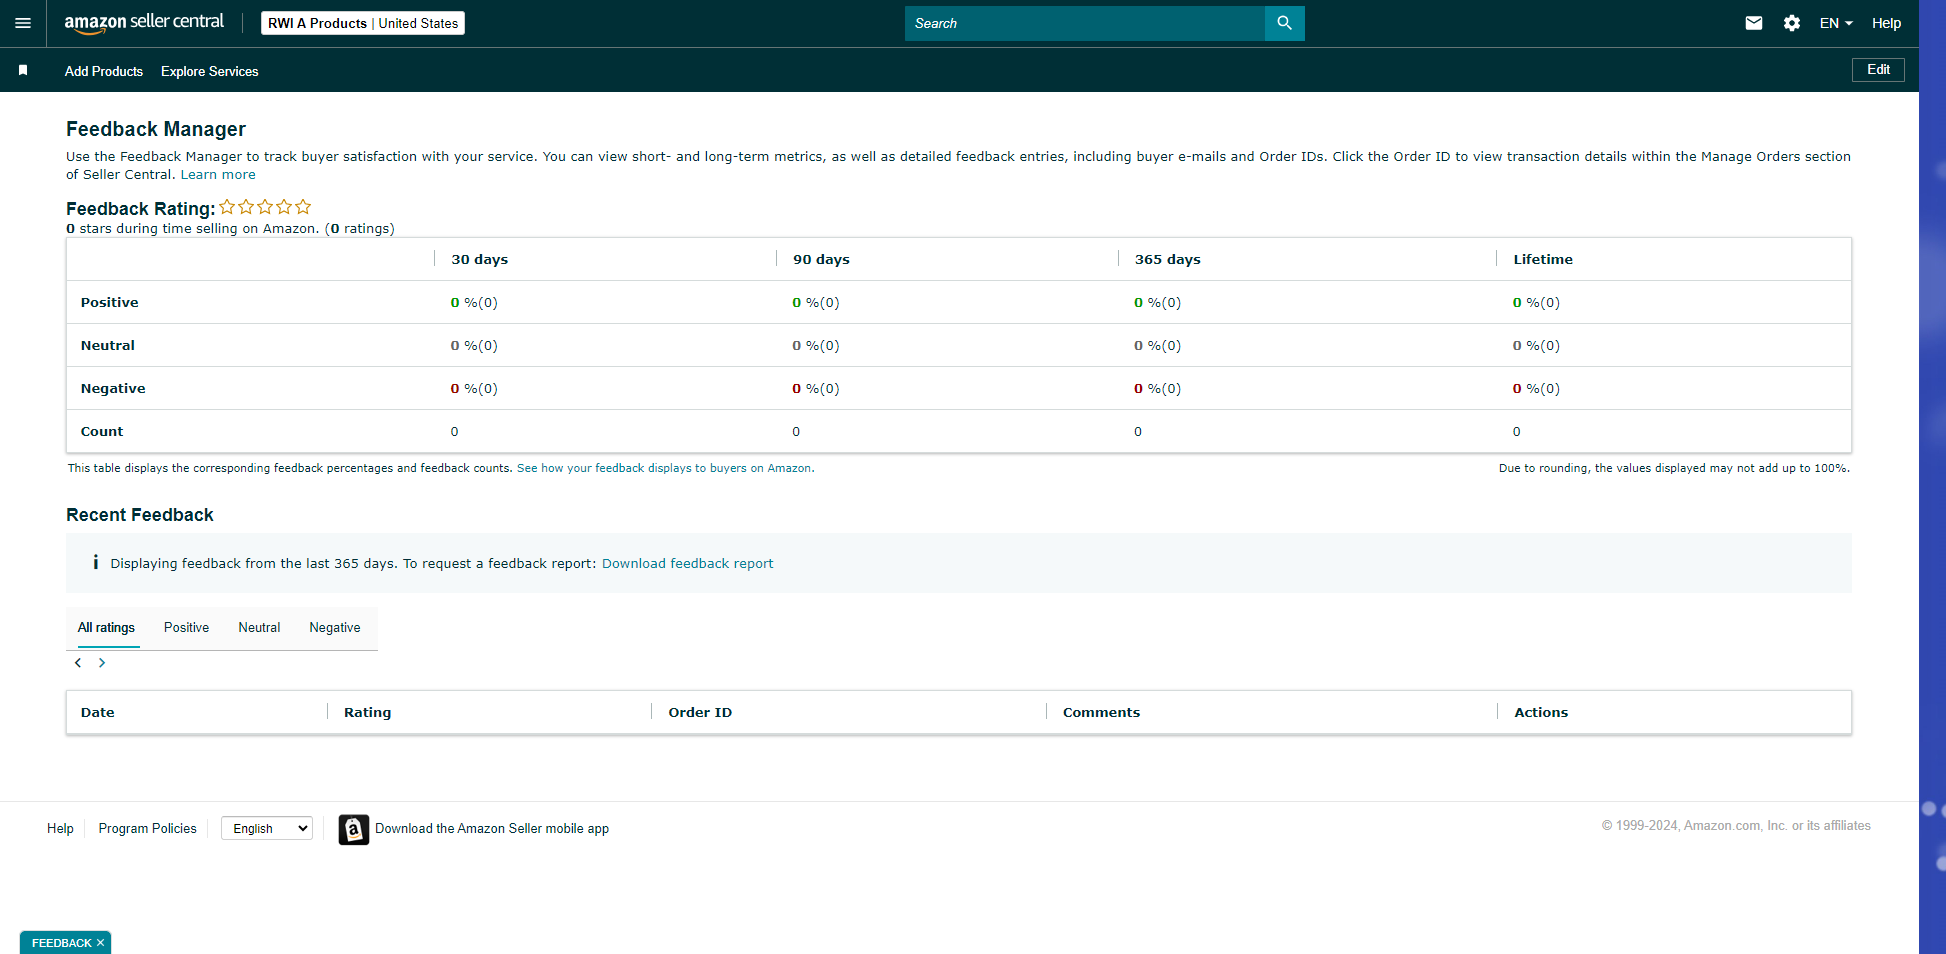
Task: Open the RWI A Products United States switcher
Action: (363, 23)
